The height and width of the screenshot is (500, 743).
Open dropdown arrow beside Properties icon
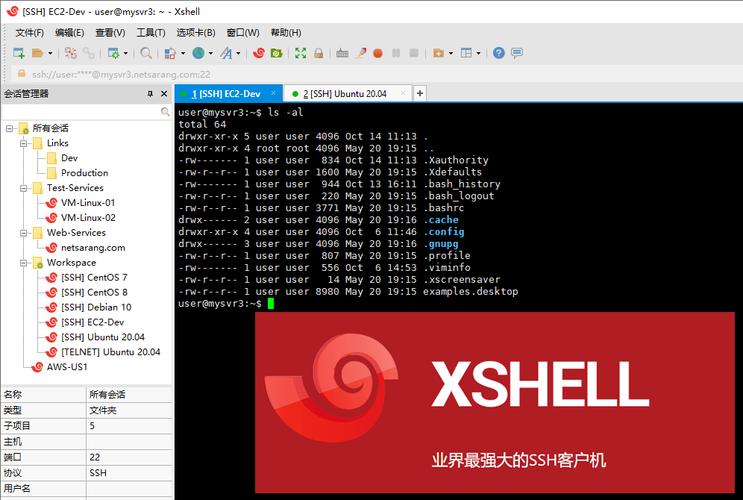[x=125, y=53]
